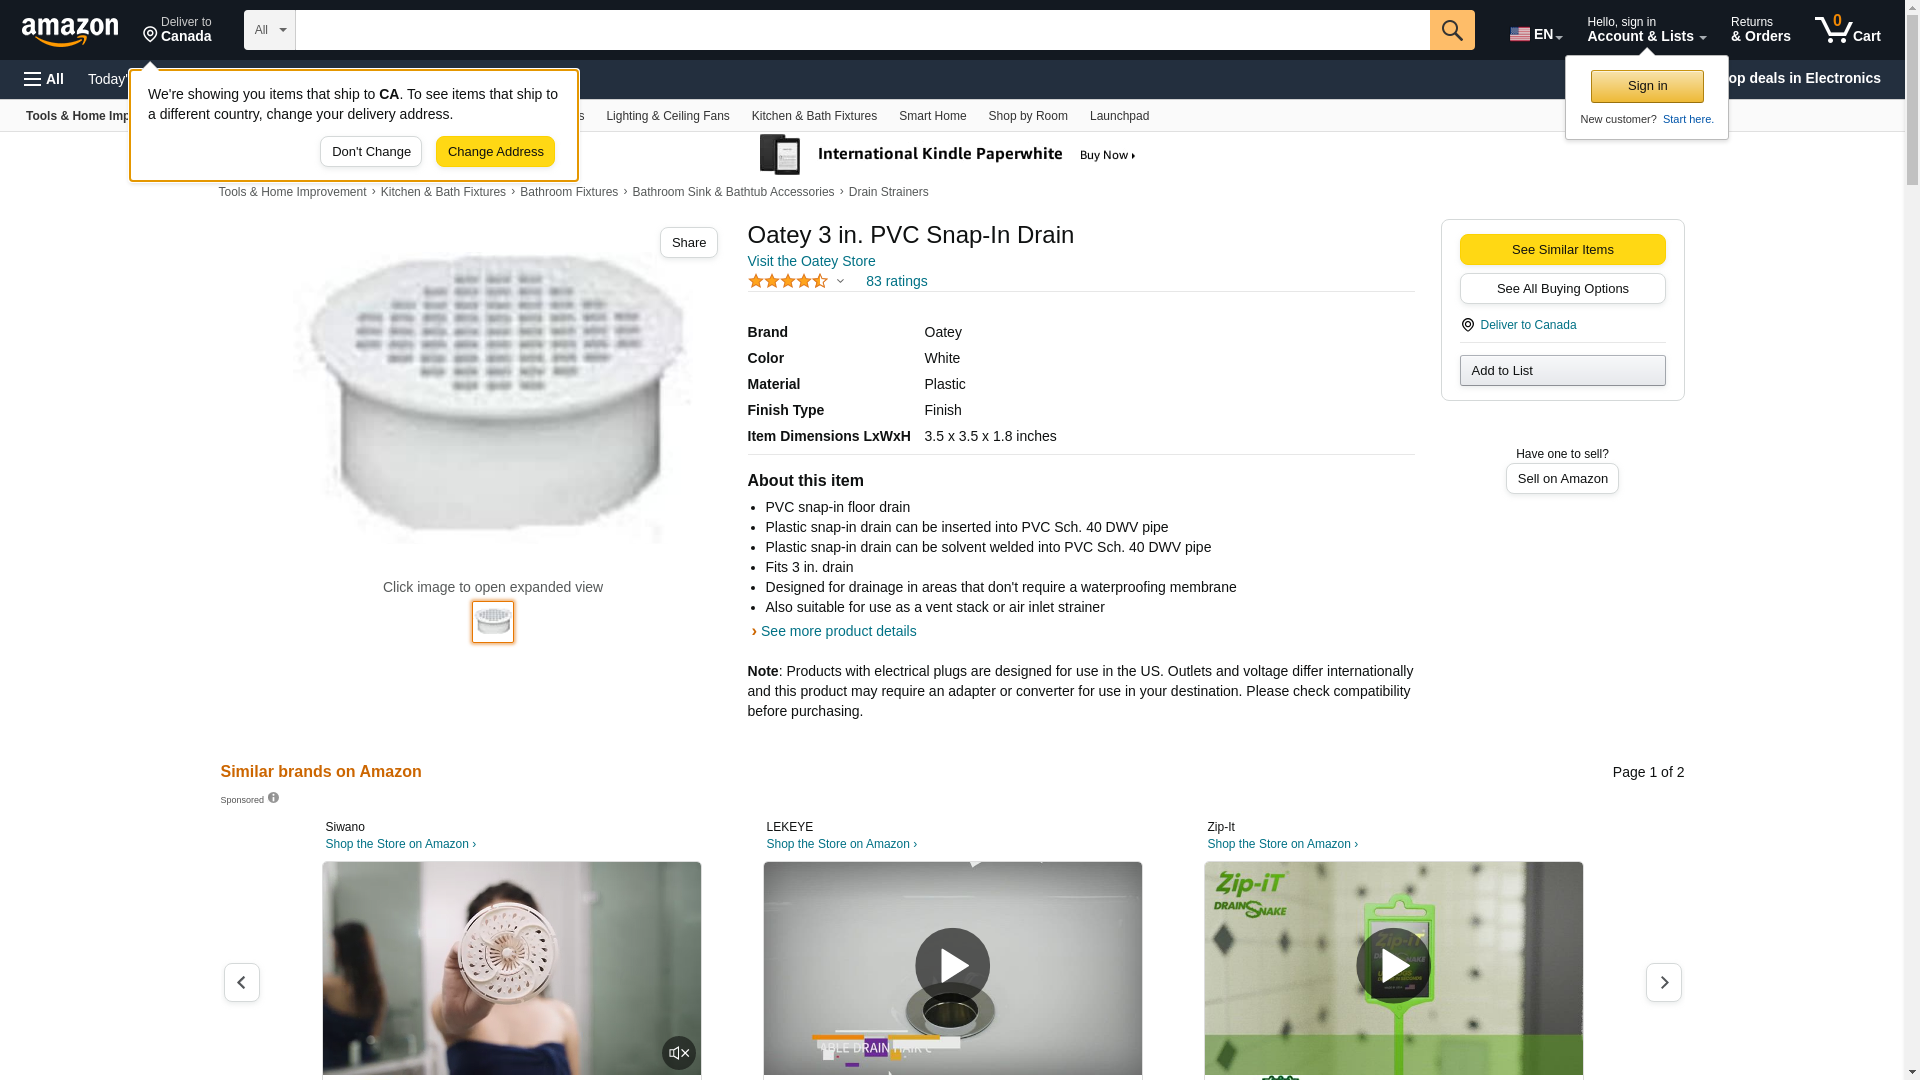Expand the search category All dropdown
Viewport: 1920px width, 1080px height.
coord(270,30)
